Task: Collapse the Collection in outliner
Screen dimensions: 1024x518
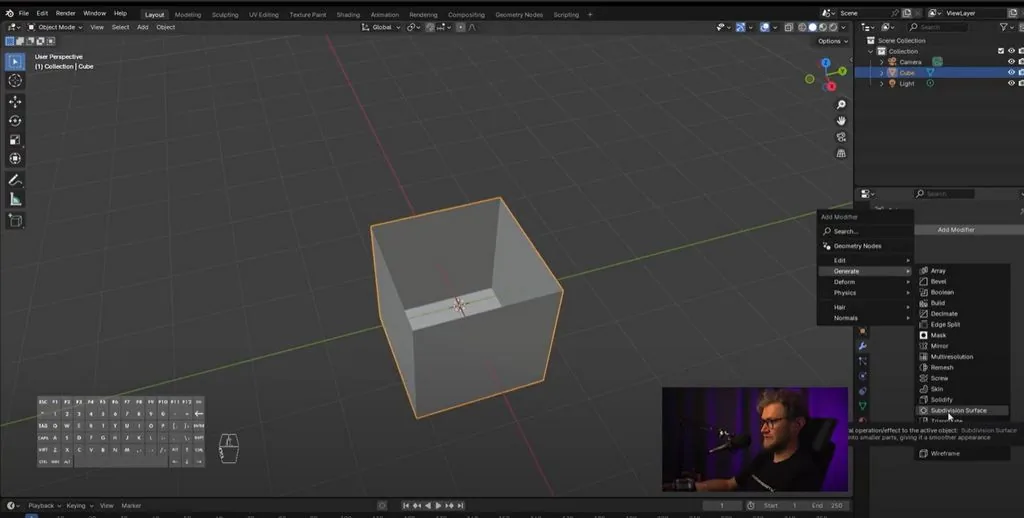Action: [870, 52]
